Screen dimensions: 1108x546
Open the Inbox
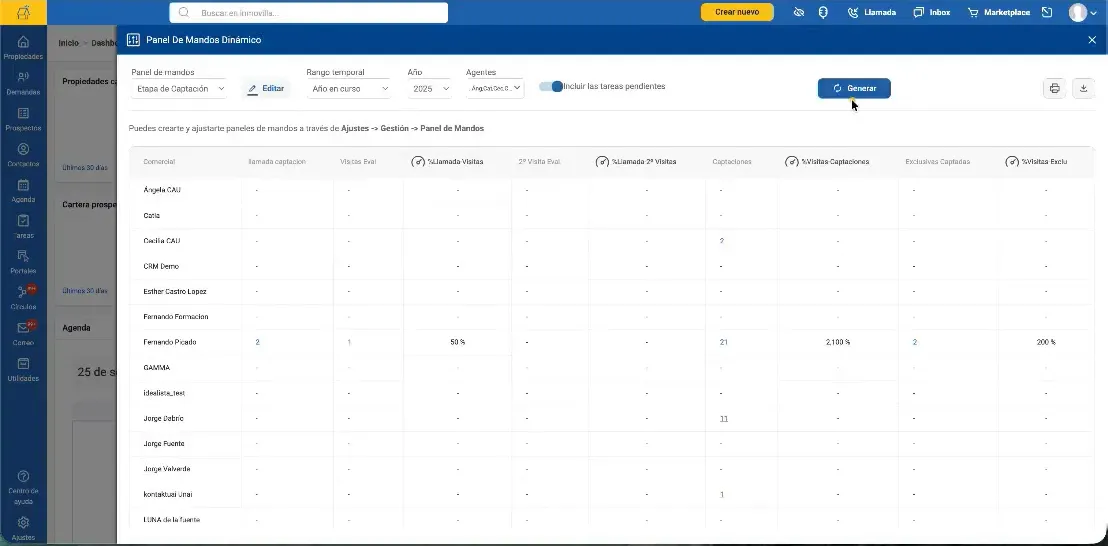(x=931, y=12)
